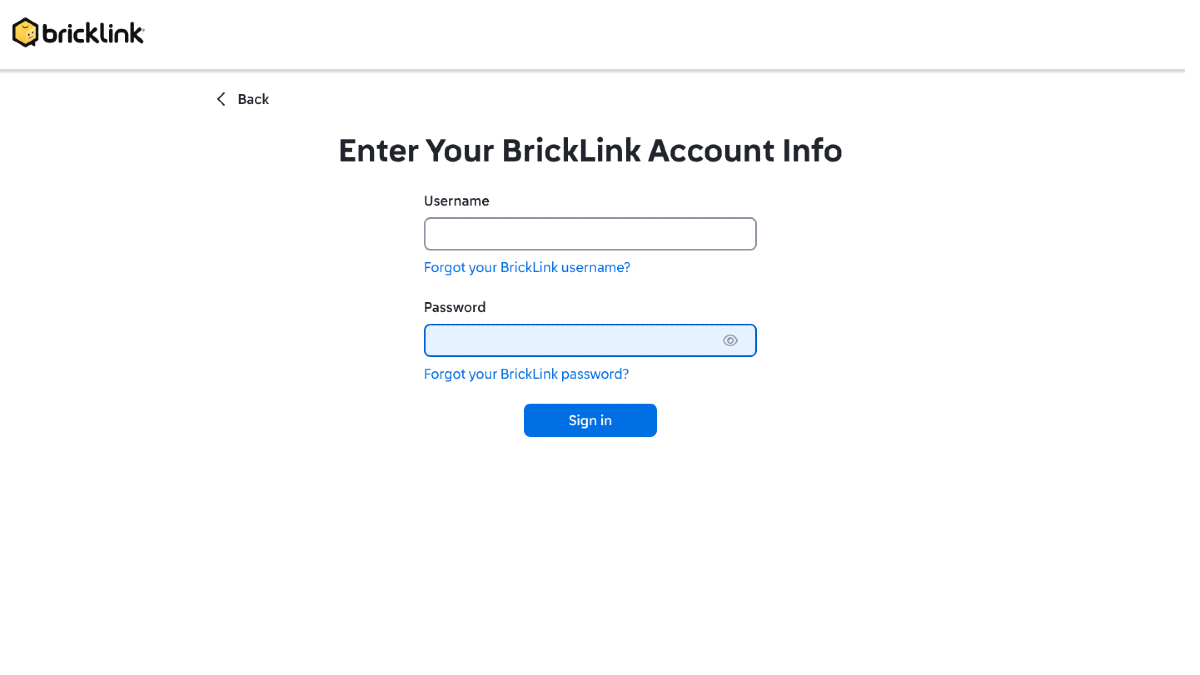This screenshot has height=675, width=1200.
Task: Click the blue Sign in button
Action: [x=590, y=420]
